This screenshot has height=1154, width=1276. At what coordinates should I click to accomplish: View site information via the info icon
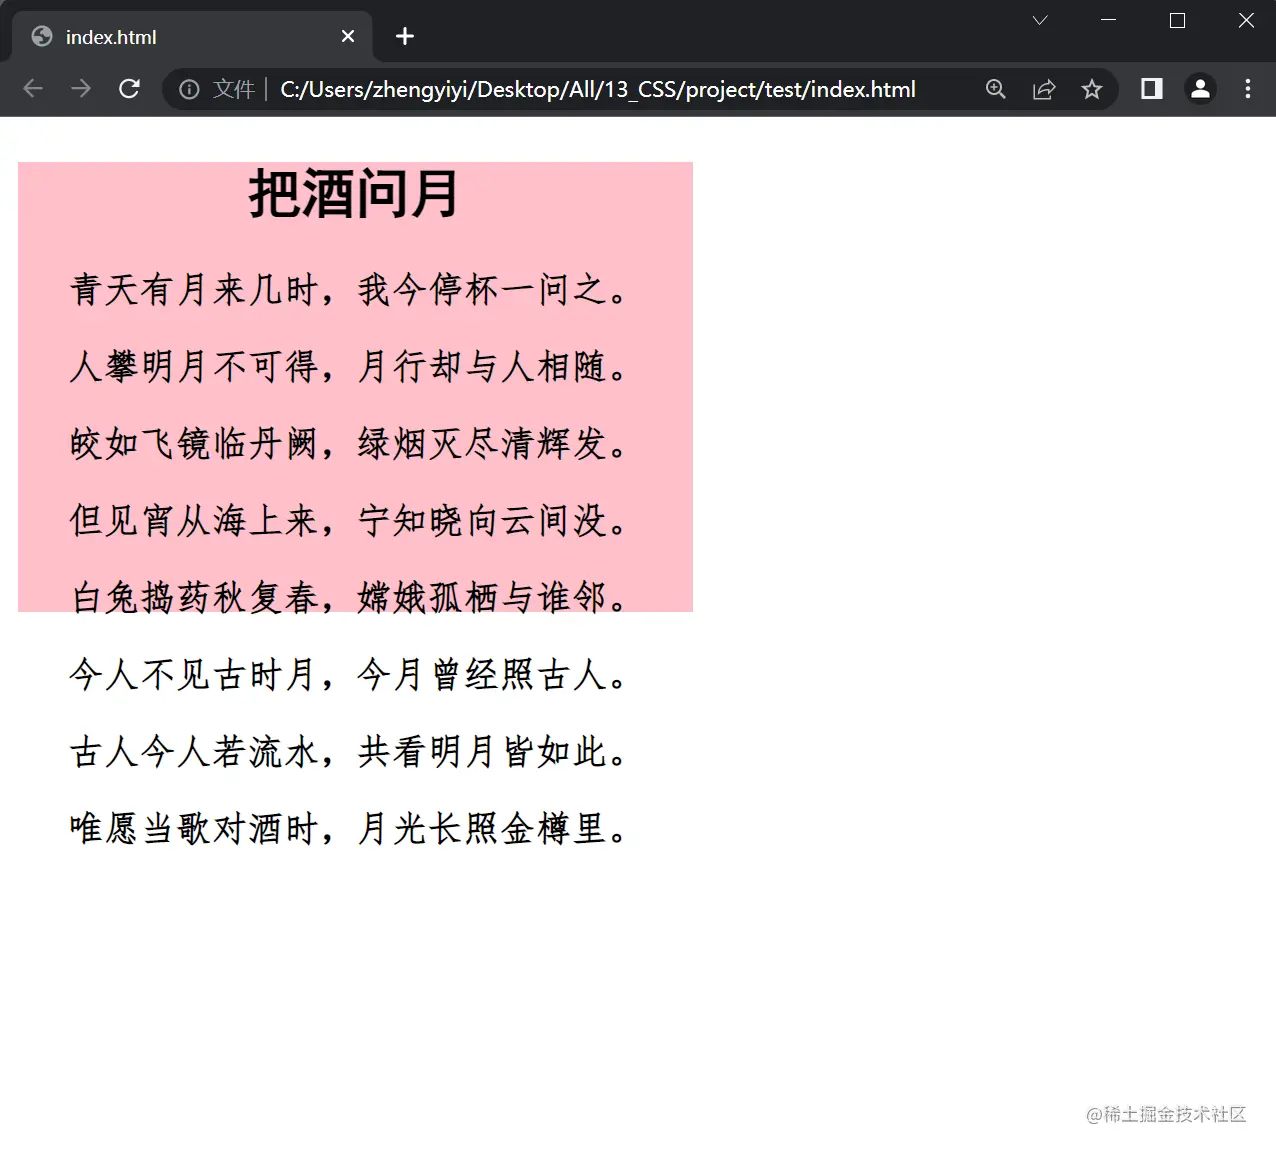189,90
